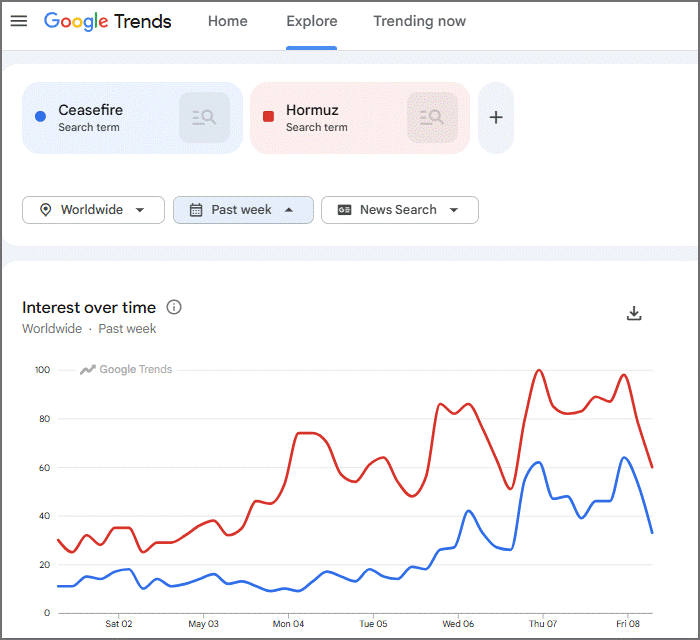This screenshot has height=640, width=700.
Task: Go to the Home tab
Action: 228,21
